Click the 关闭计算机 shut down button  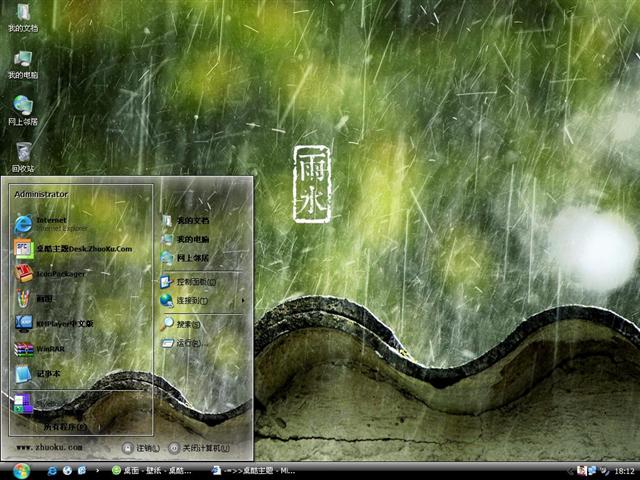[199, 448]
